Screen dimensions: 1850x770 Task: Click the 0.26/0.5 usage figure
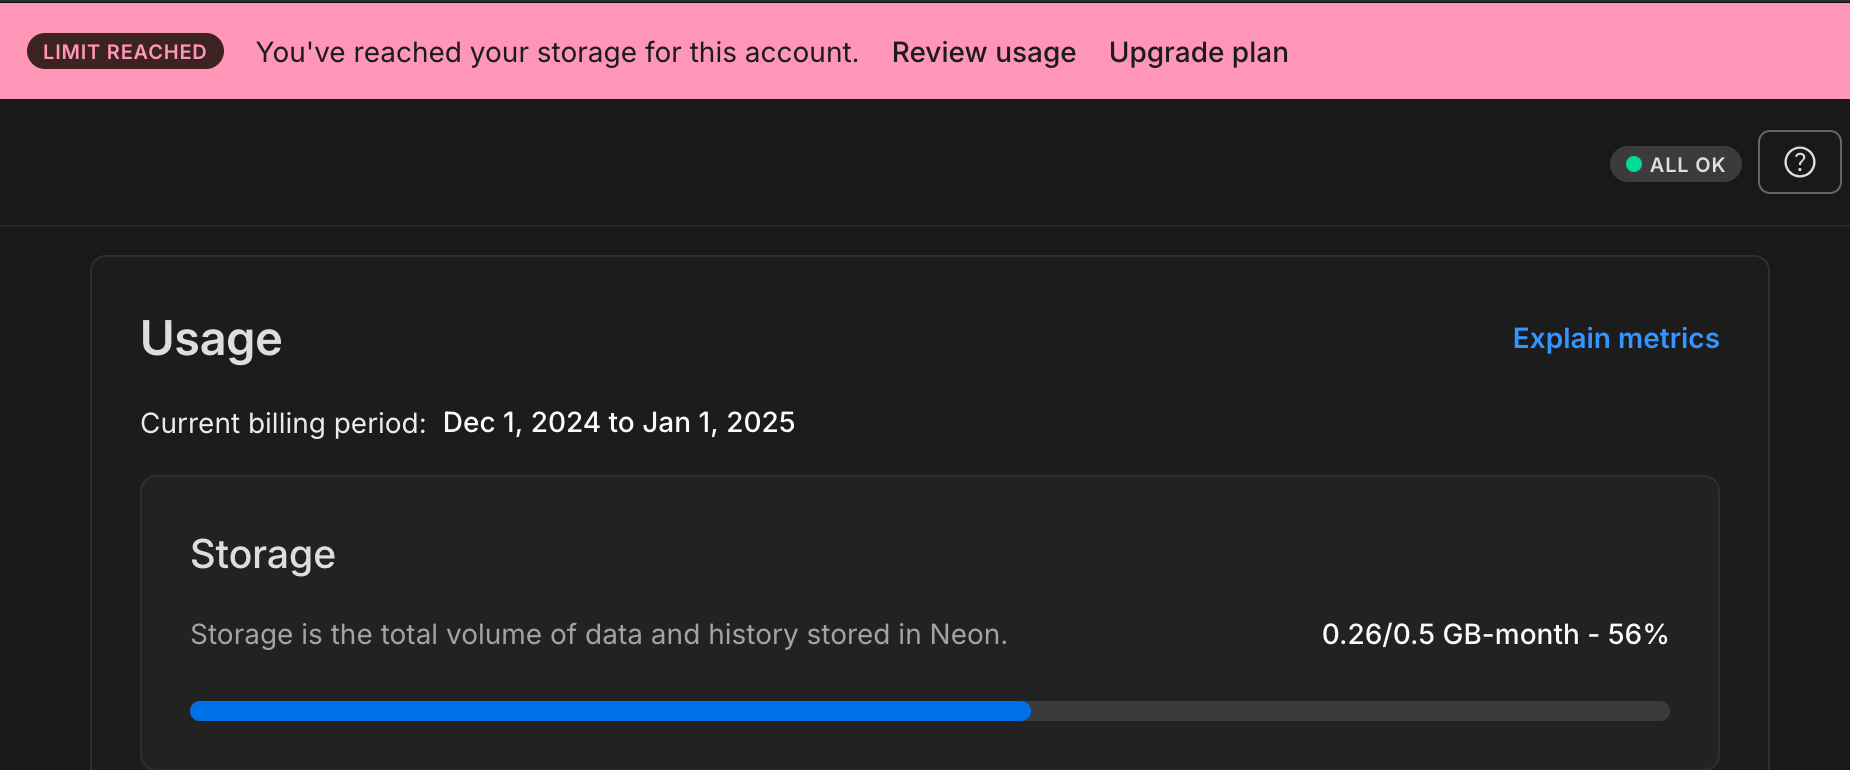(1378, 634)
